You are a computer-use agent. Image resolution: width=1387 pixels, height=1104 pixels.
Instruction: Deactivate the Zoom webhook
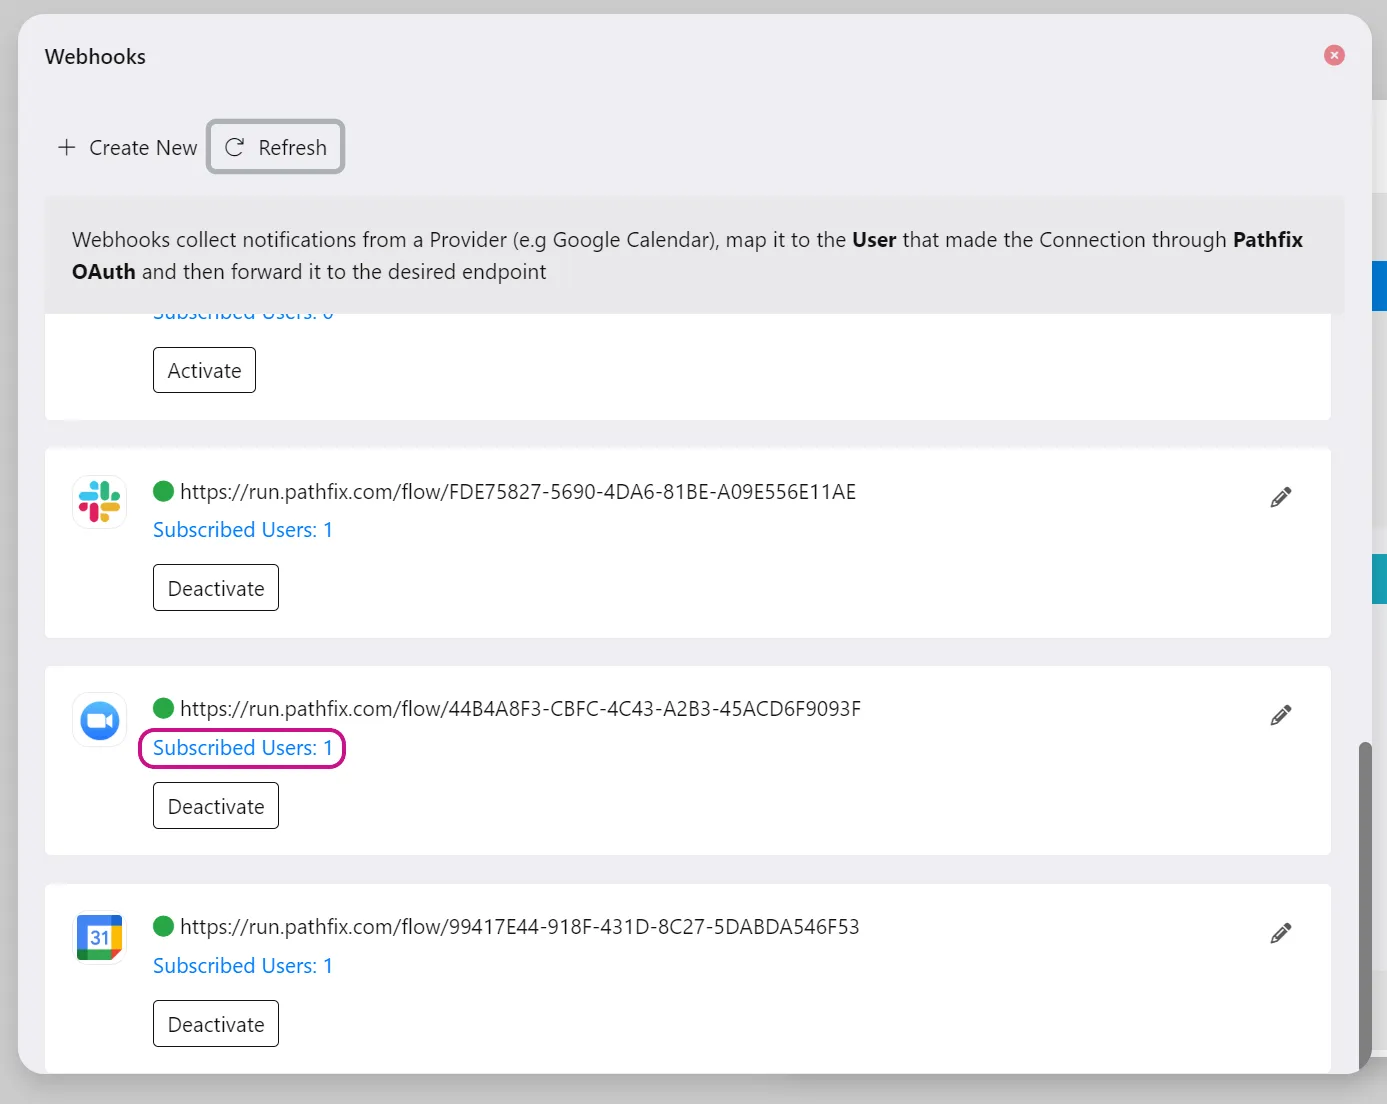(x=216, y=806)
